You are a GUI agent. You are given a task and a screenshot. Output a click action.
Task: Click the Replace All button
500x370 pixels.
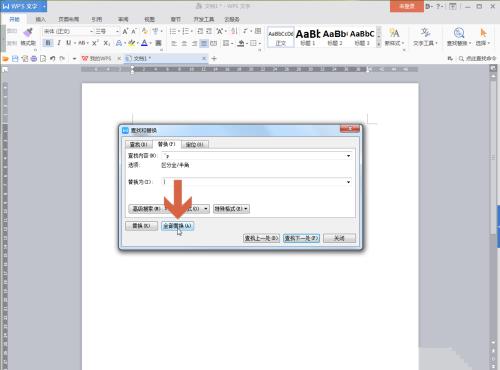(x=177, y=226)
